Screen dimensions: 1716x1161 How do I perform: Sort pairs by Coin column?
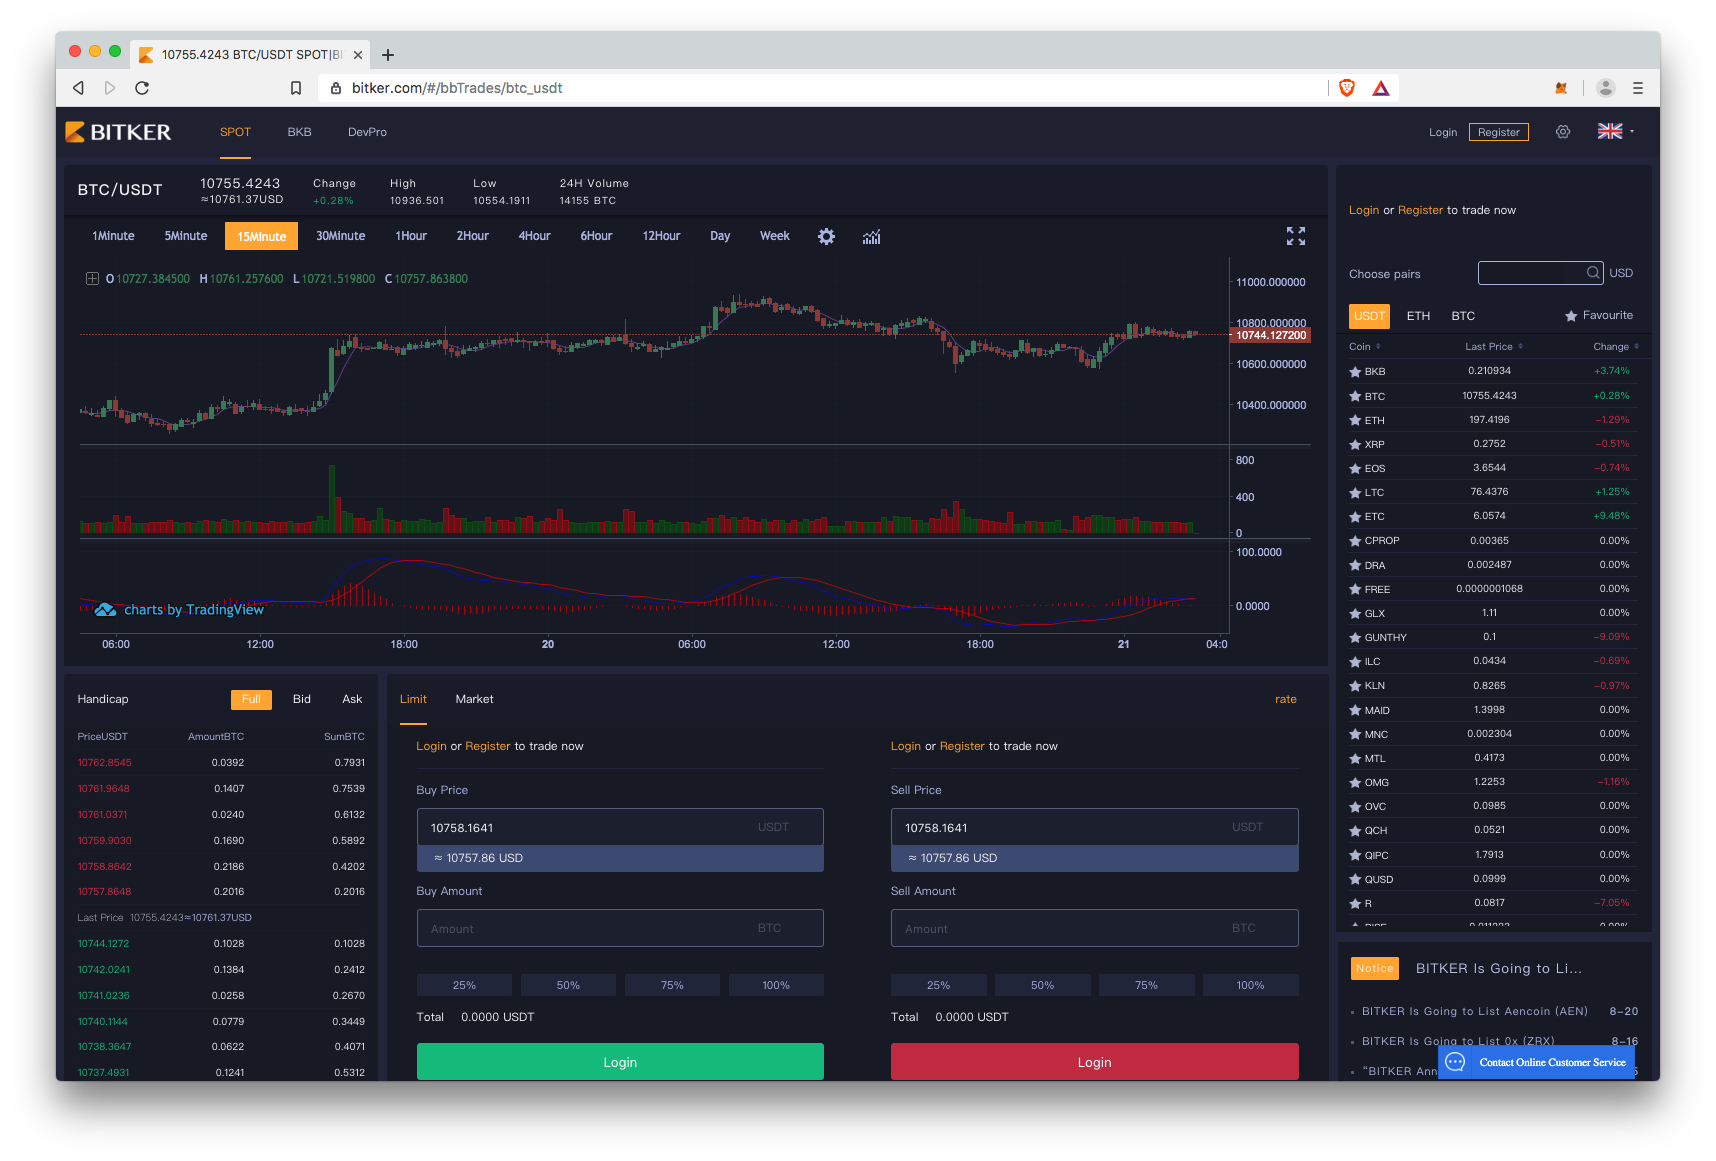tap(1364, 347)
